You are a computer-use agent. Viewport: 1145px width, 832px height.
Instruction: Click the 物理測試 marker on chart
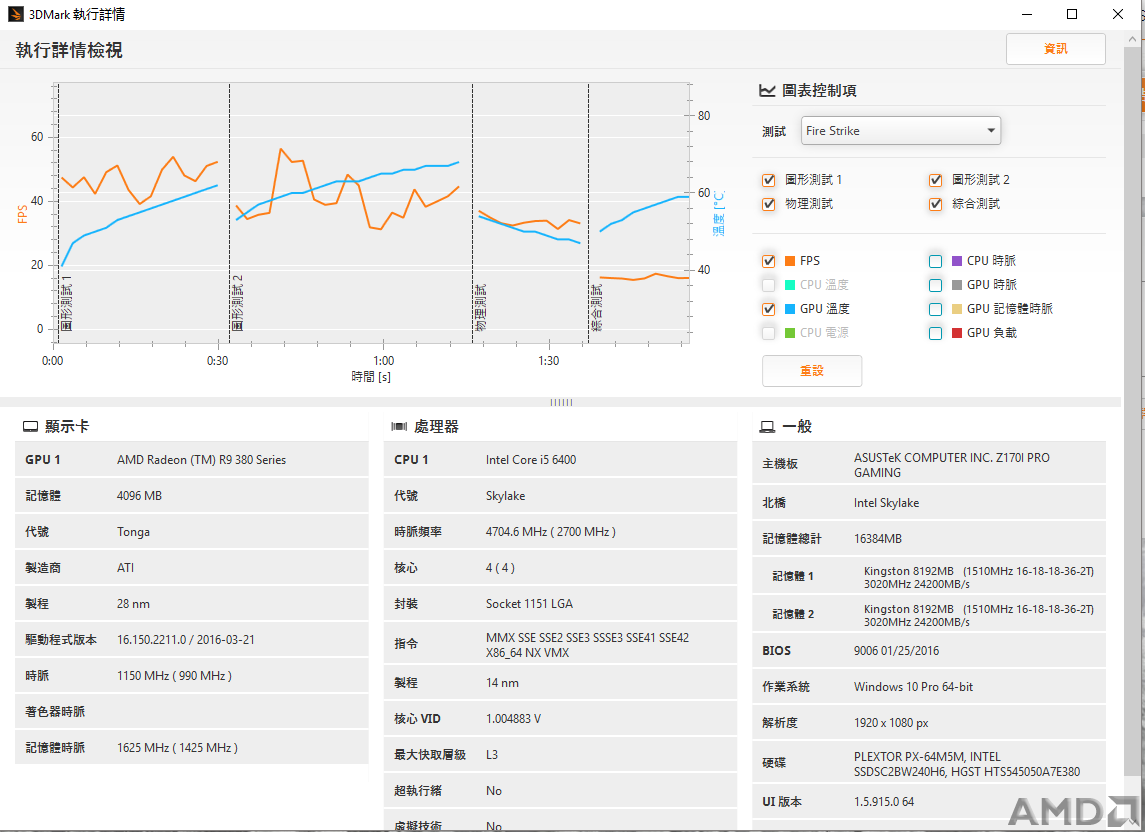click(x=480, y=308)
